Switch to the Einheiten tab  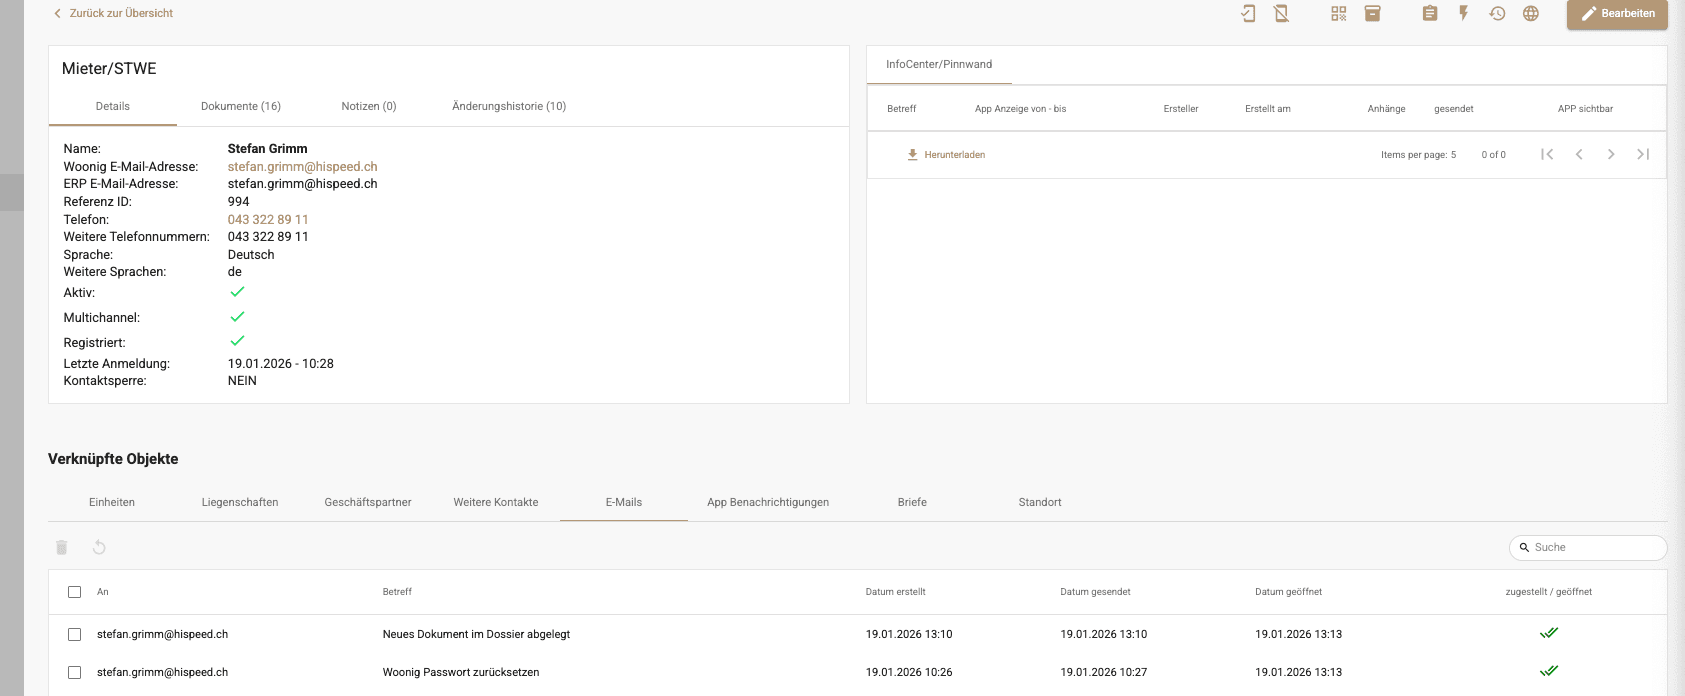[x=112, y=502]
